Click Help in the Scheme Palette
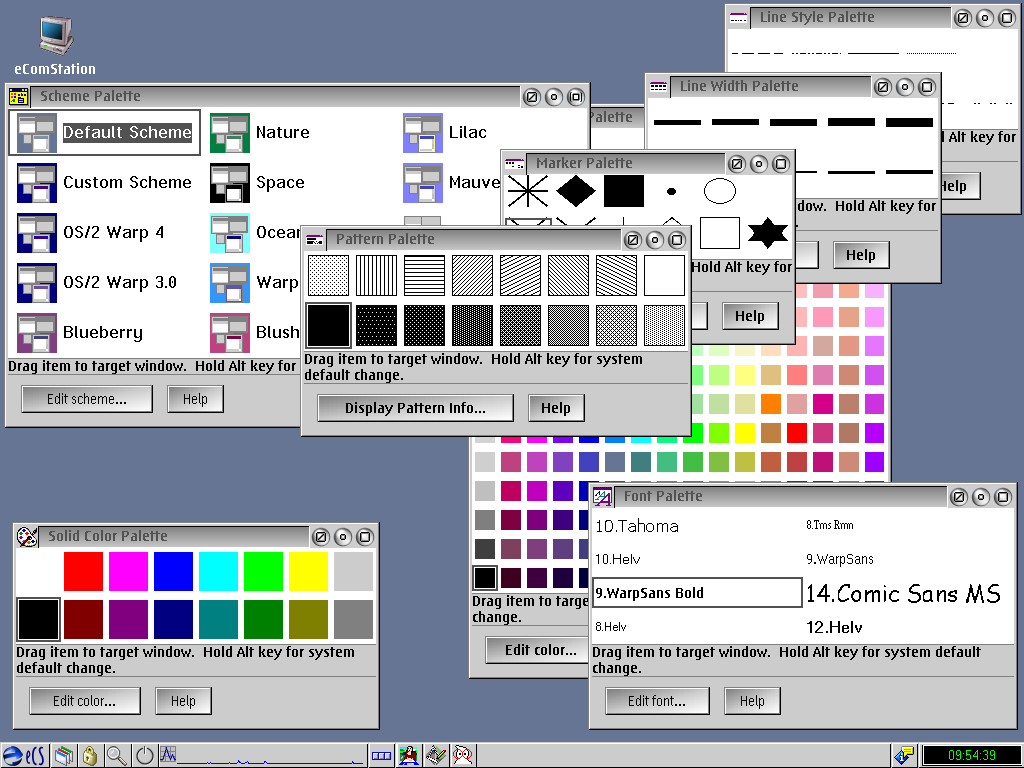1024x768 pixels. 195,399
